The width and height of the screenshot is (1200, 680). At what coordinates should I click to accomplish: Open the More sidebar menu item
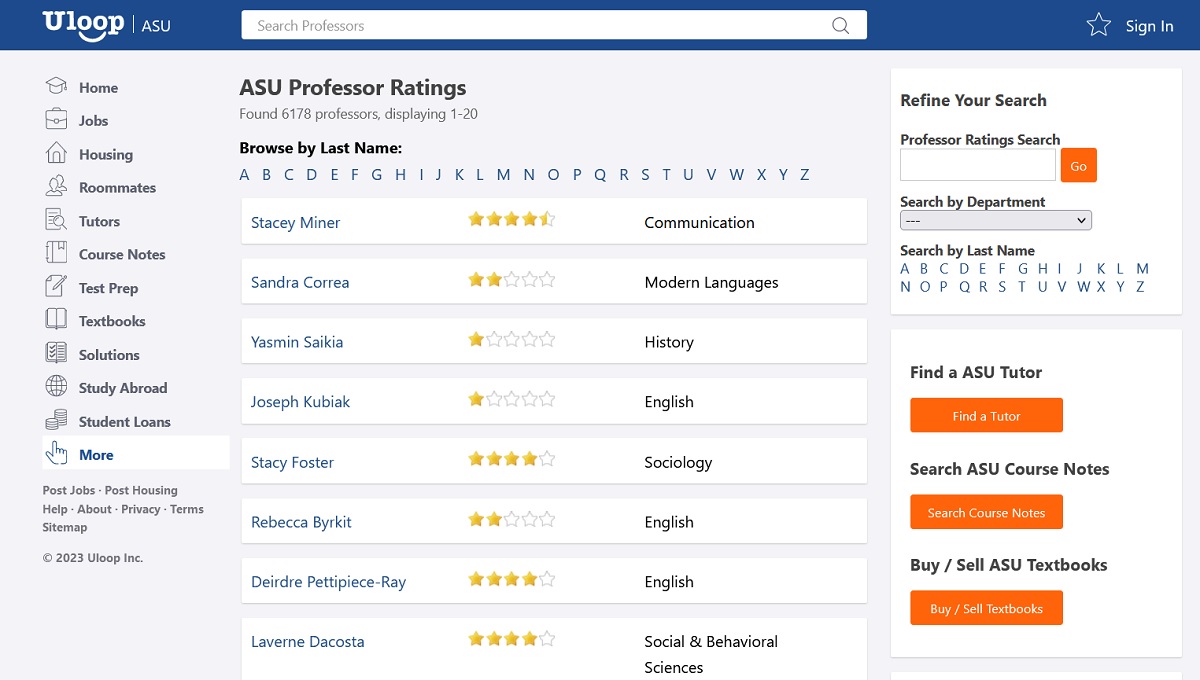(96, 454)
